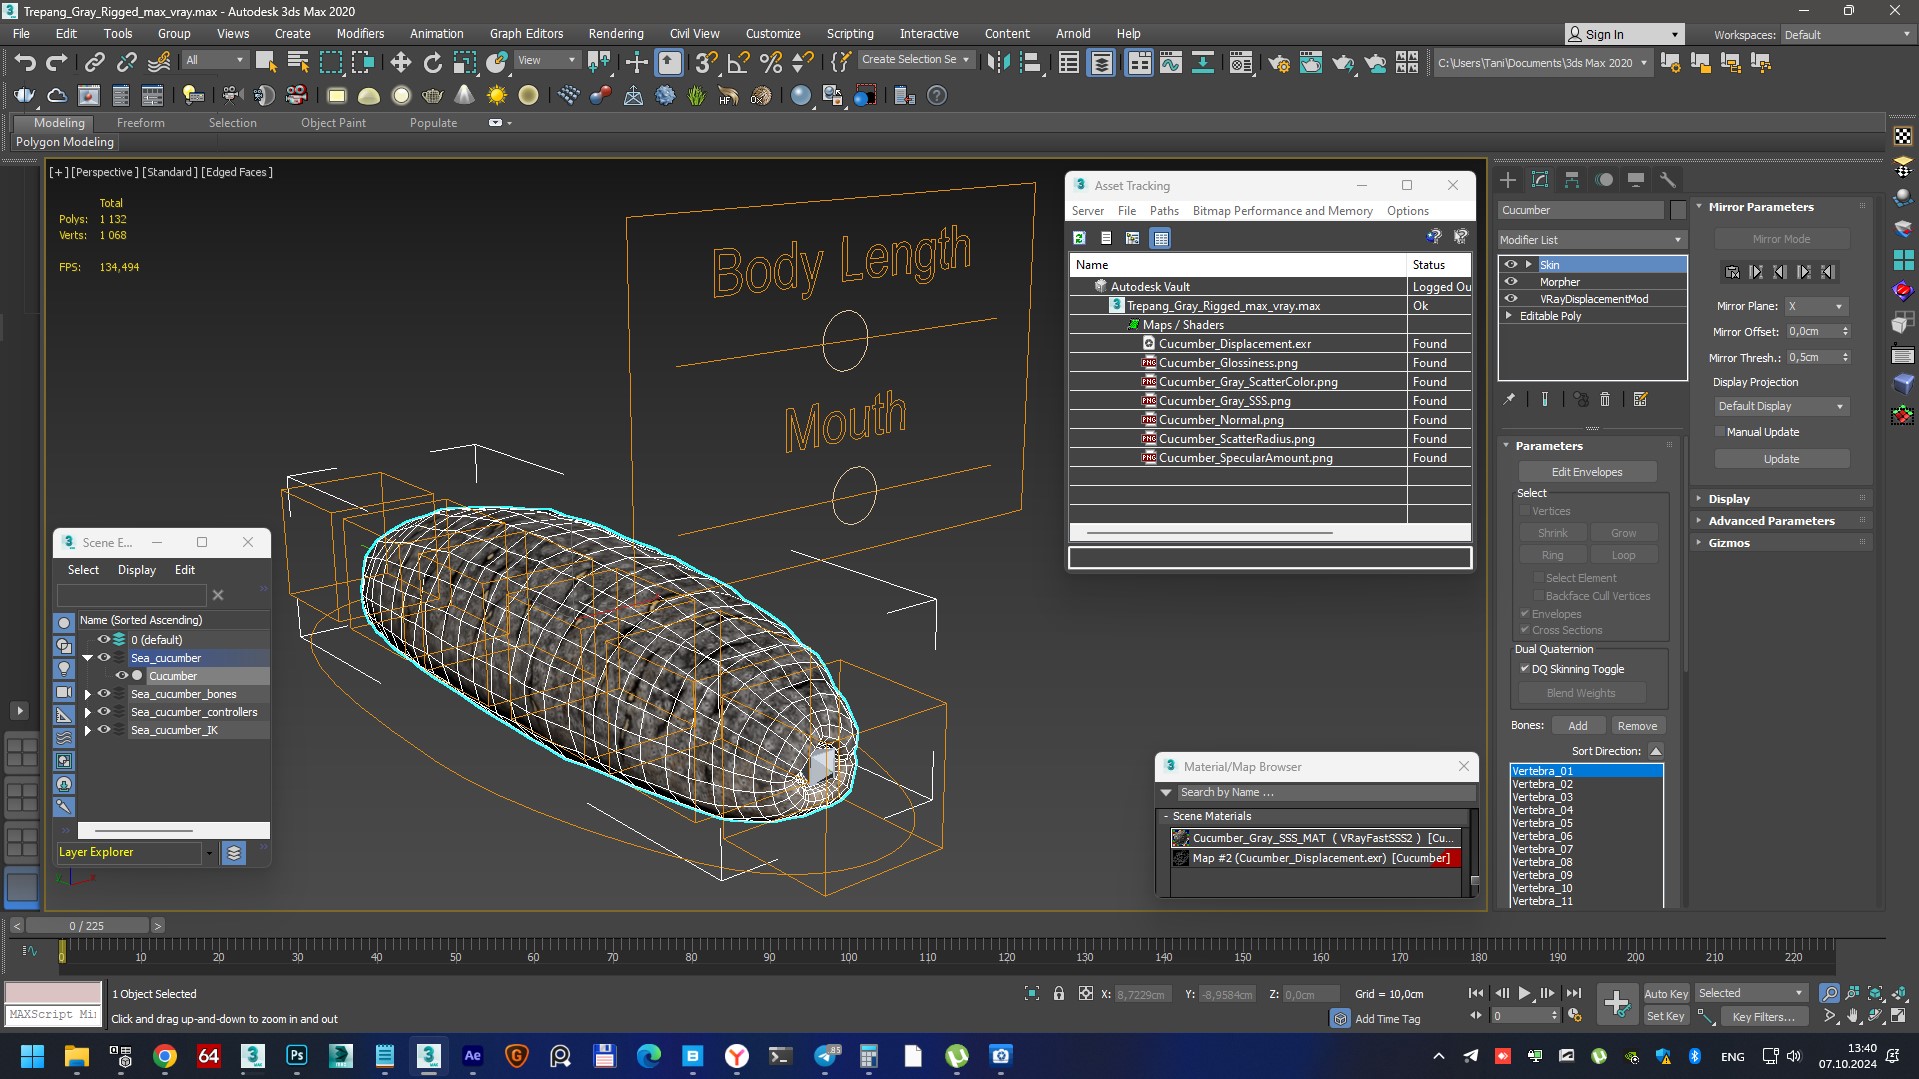Click the Auto Key button
1919x1079 pixels.
point(1666,994)
